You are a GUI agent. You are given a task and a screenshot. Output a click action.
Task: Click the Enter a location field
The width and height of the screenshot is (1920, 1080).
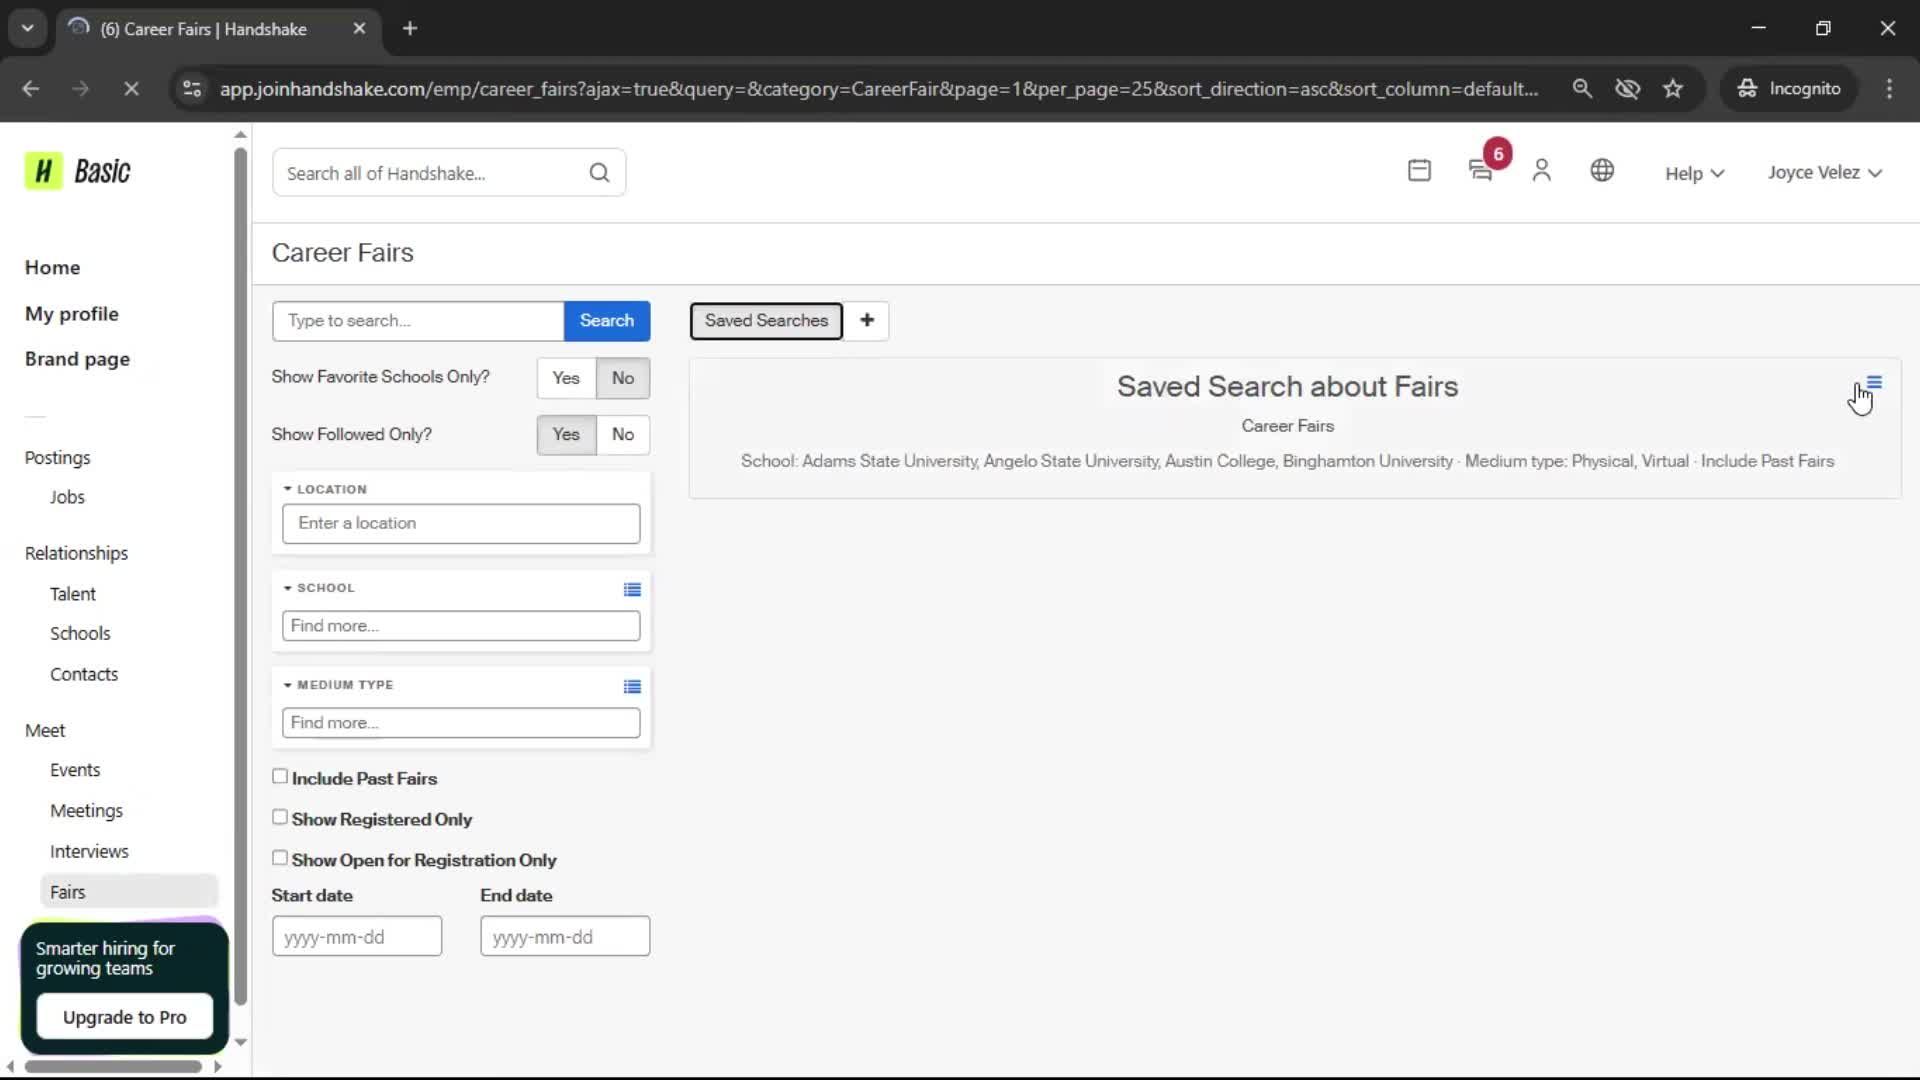pos(461,524)
